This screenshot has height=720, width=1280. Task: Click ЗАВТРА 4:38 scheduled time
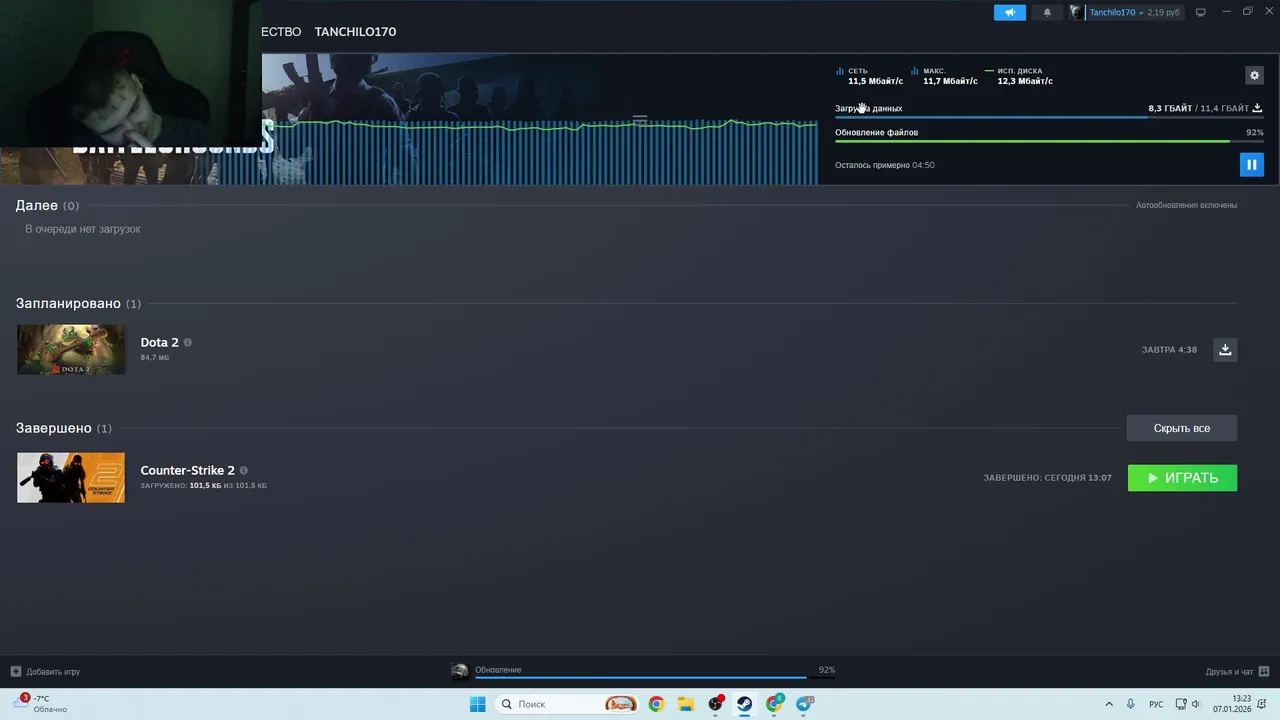click(x=1169, y=350)
